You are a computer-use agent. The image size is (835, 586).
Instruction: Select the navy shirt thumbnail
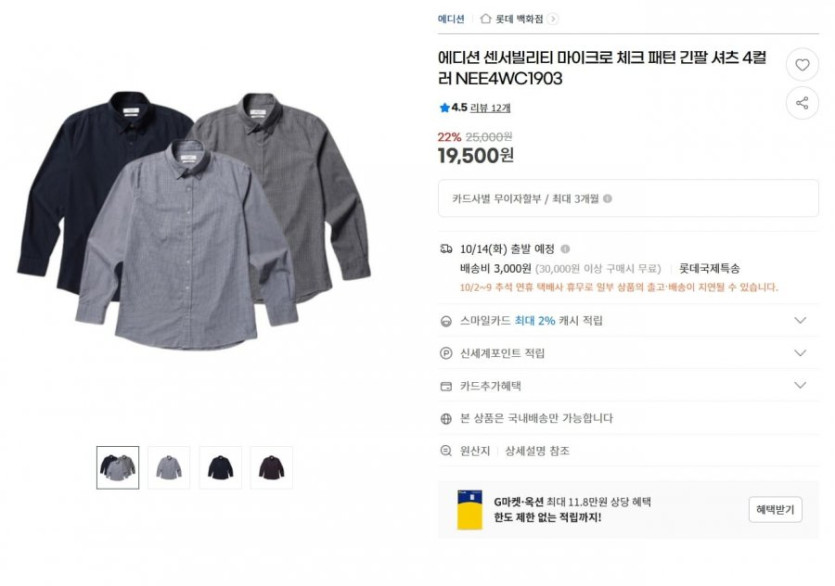coord(220,468)
